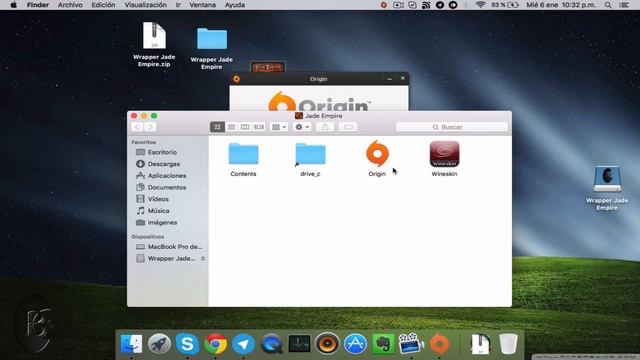640x360 pixels.
Task: Select the Wineskin app icon
Action: click(444, 154)
